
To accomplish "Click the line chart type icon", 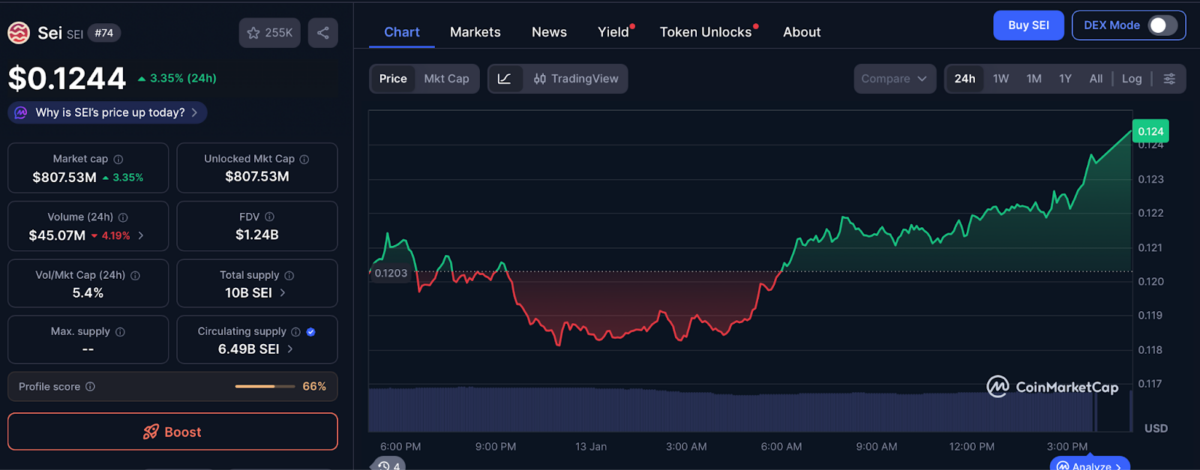I will pos(505,79).
